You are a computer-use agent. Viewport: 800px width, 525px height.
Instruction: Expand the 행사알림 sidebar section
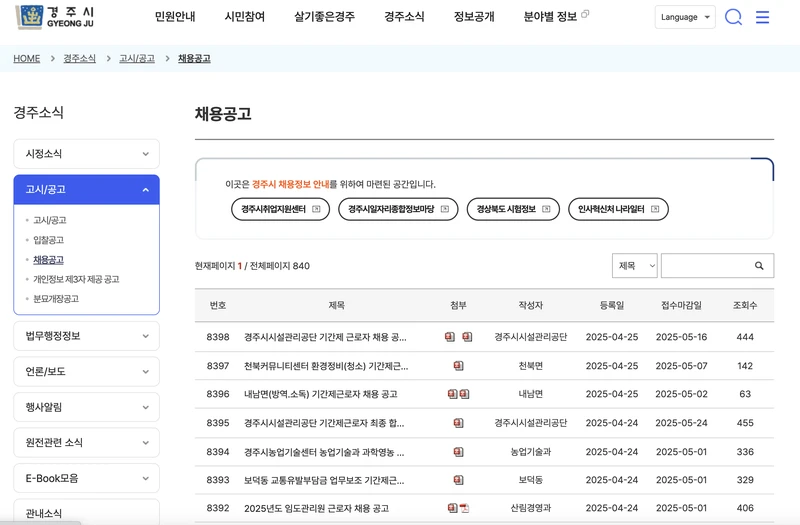[87, 407]
